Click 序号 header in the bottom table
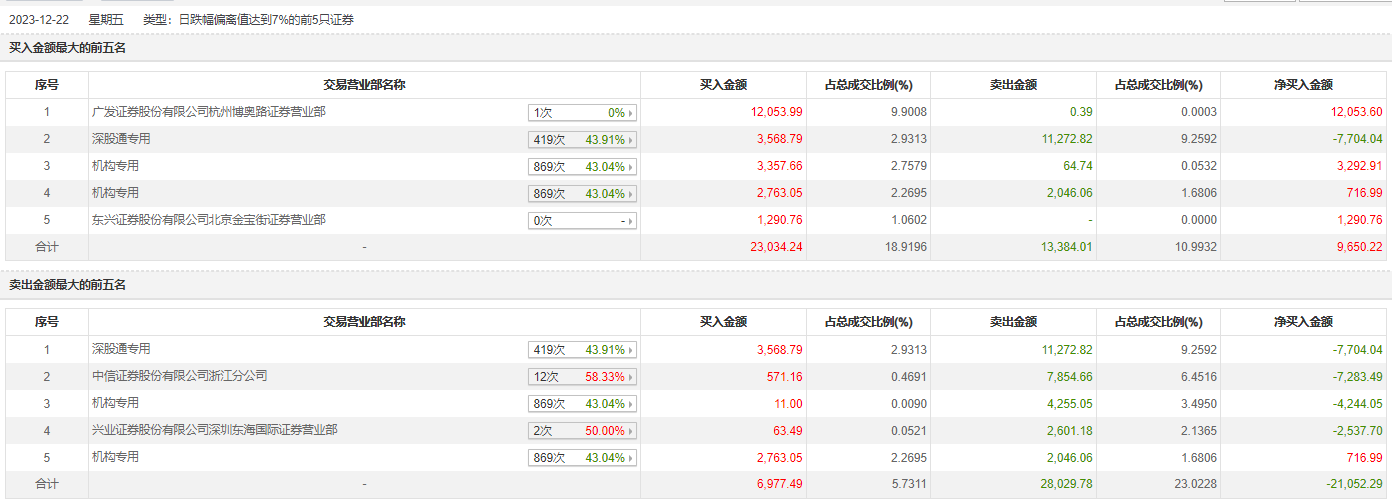This screenshot has height=504, width=1392. (47, 322)
